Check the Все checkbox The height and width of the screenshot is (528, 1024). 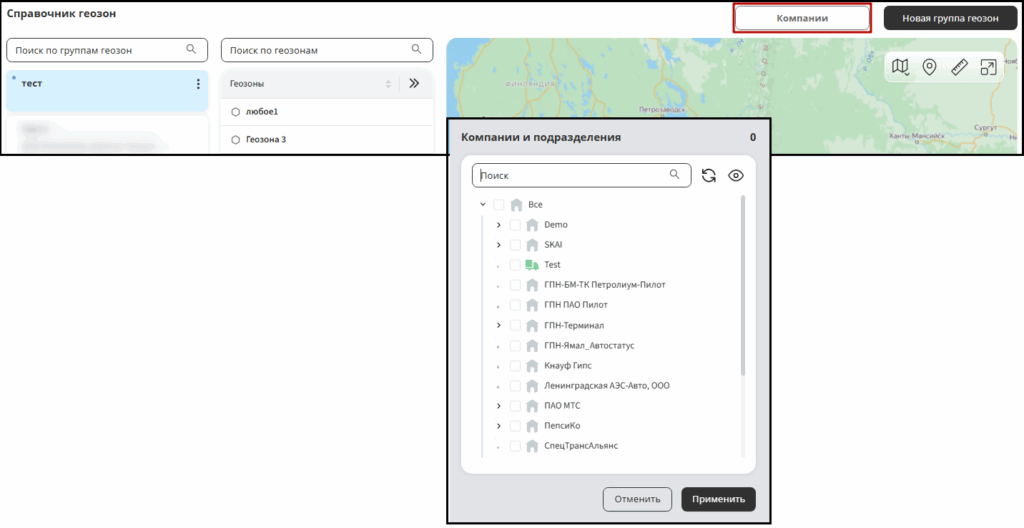(x=499, y=205)
